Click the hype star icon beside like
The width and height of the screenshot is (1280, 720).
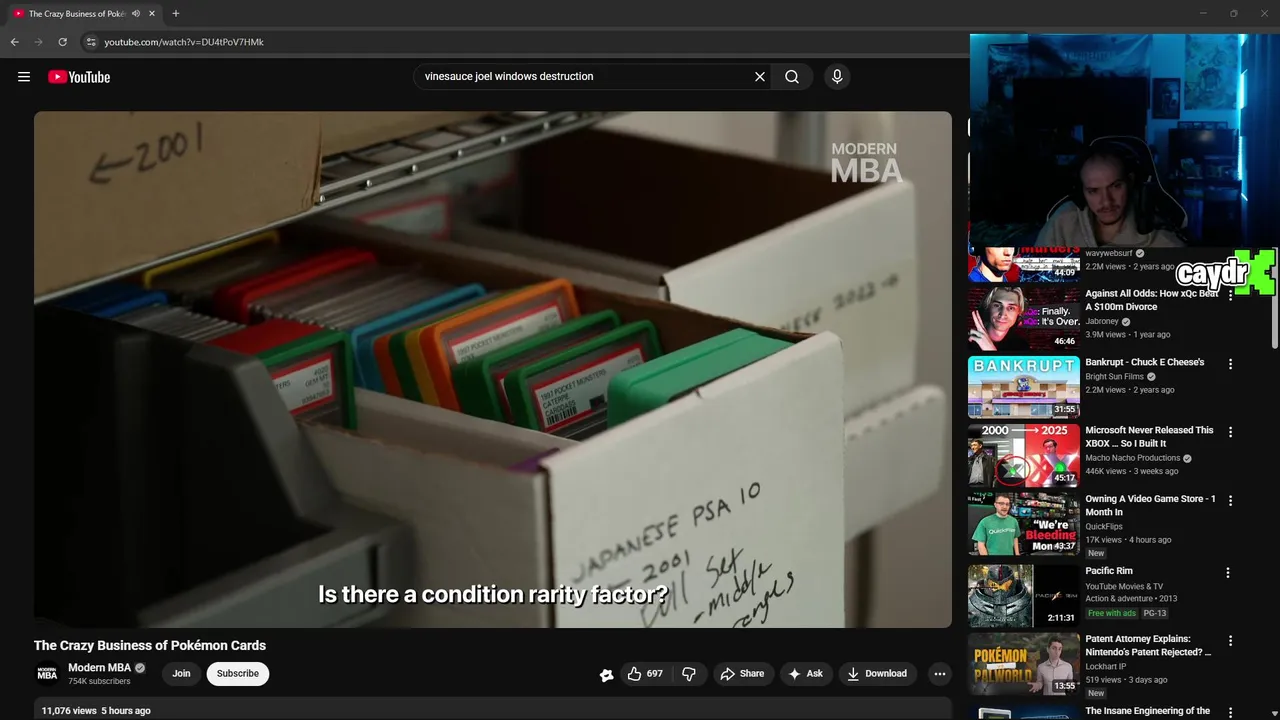(x=606, y=674)
